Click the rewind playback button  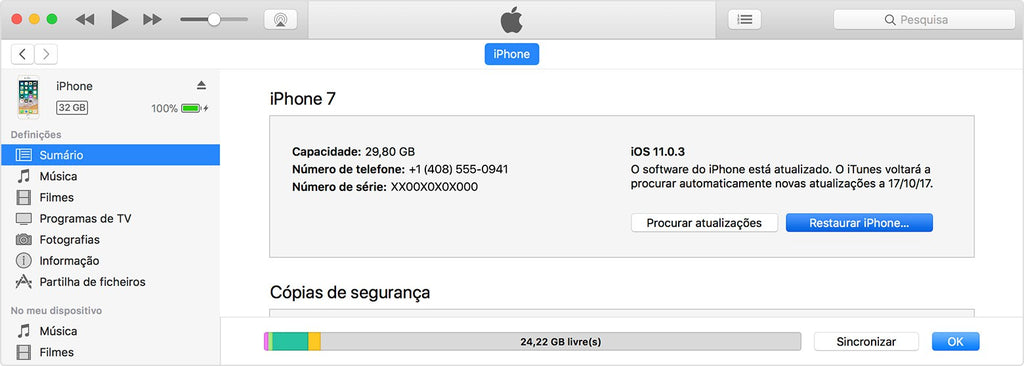click(x=85, y=20)
